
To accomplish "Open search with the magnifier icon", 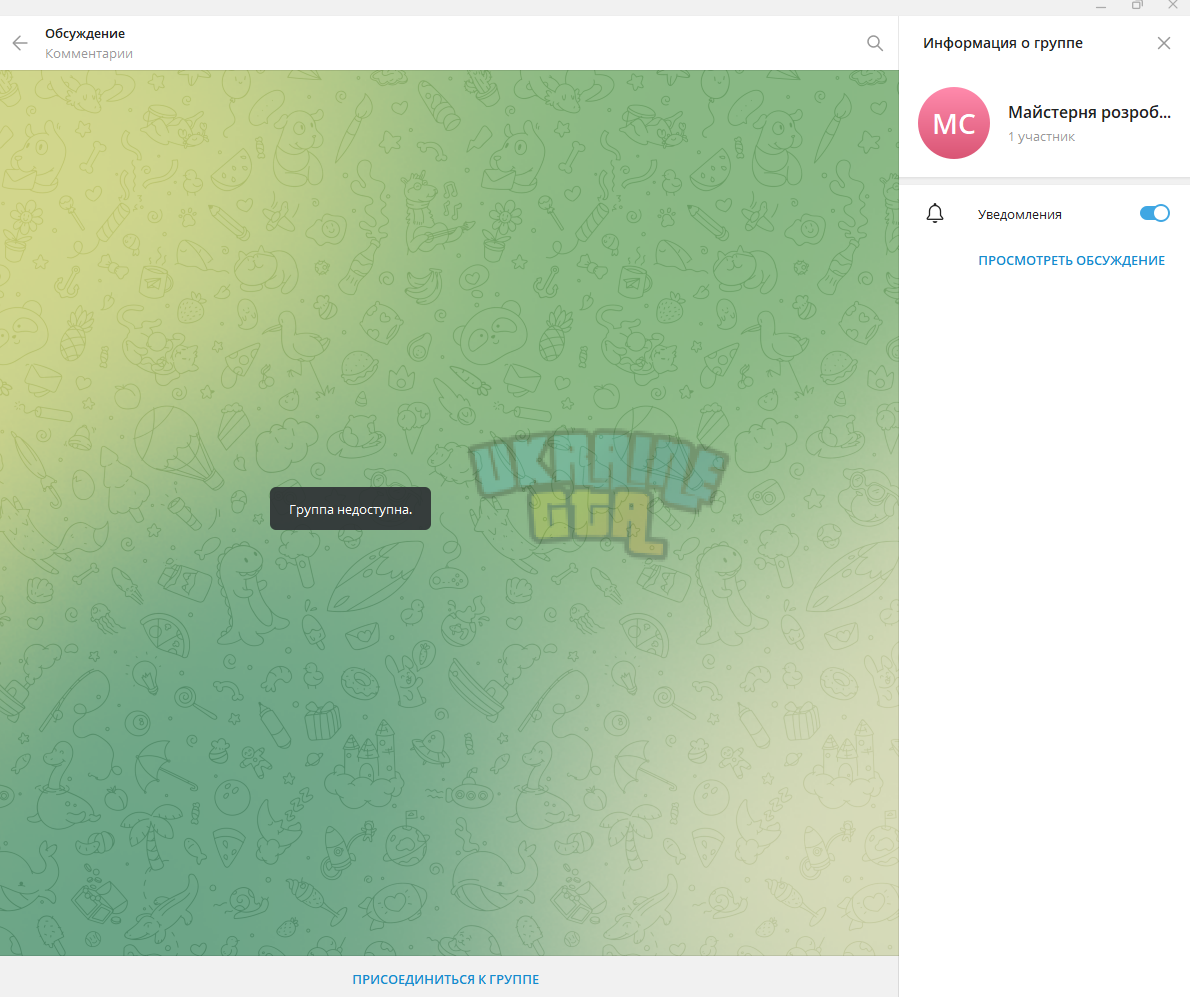I will click(875, 43).
